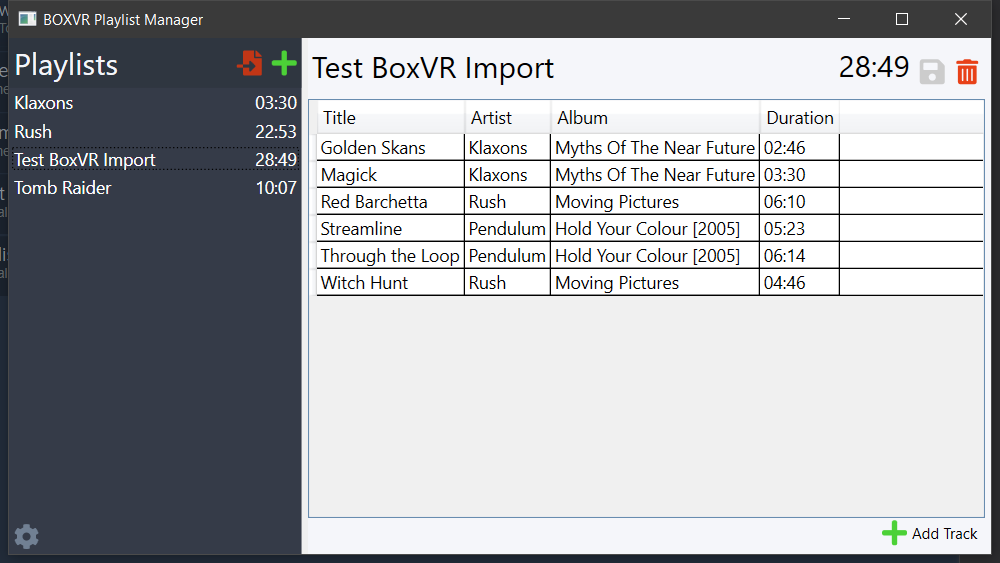Select the Red Barchetta track

pyautogui.click(x=649, y=201)
